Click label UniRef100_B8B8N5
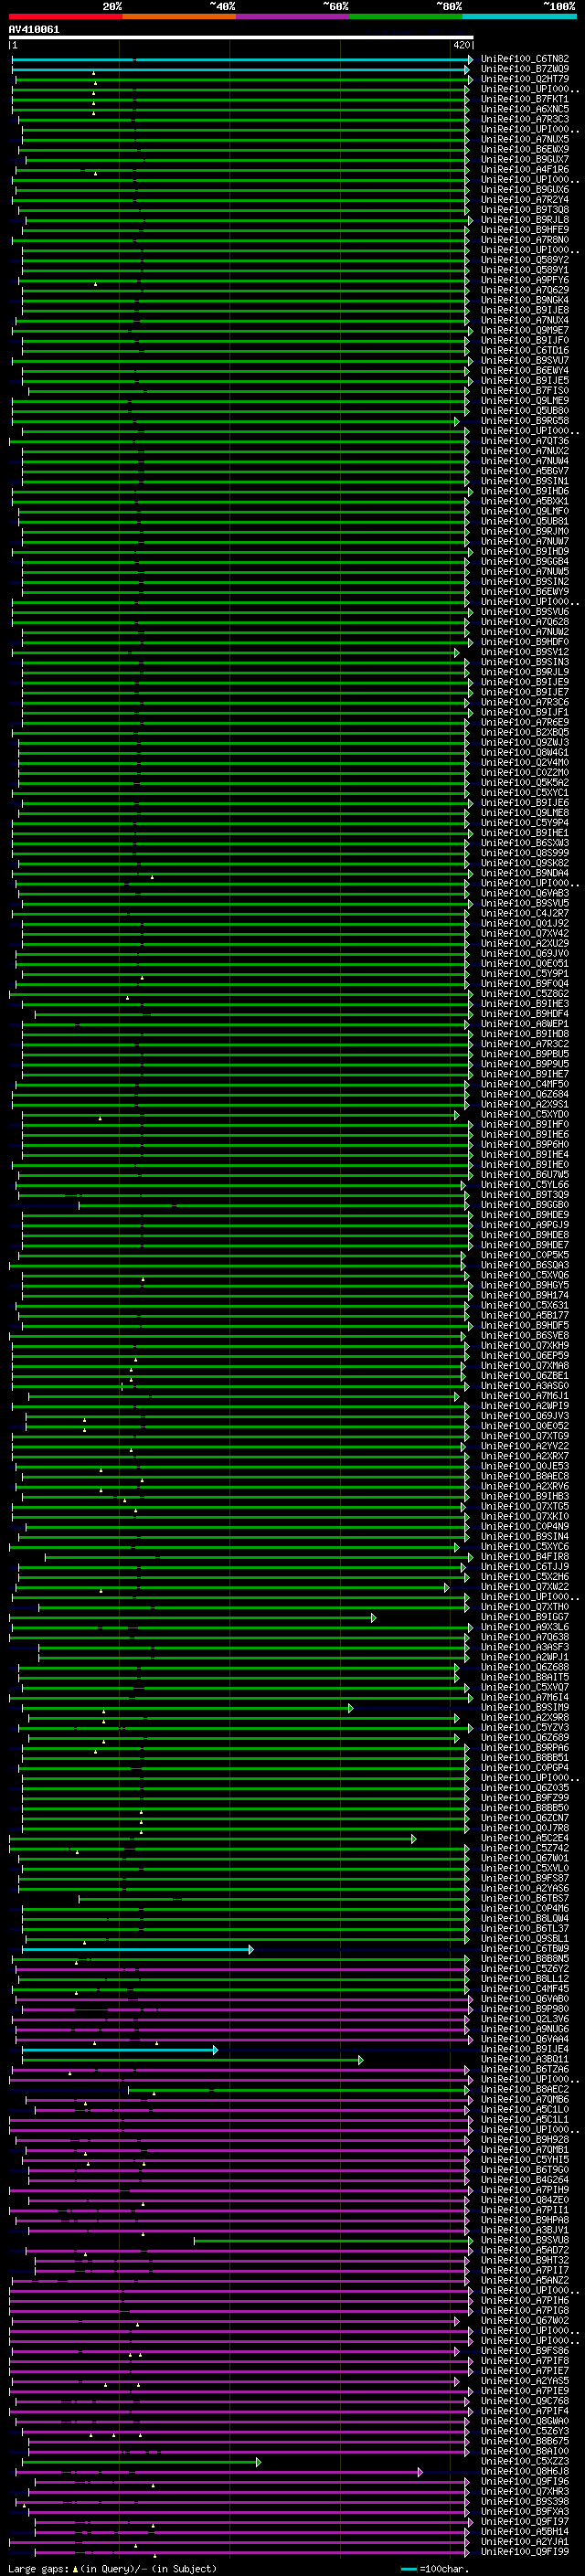Screen dimensions: 585x2576 (524, 1959)
